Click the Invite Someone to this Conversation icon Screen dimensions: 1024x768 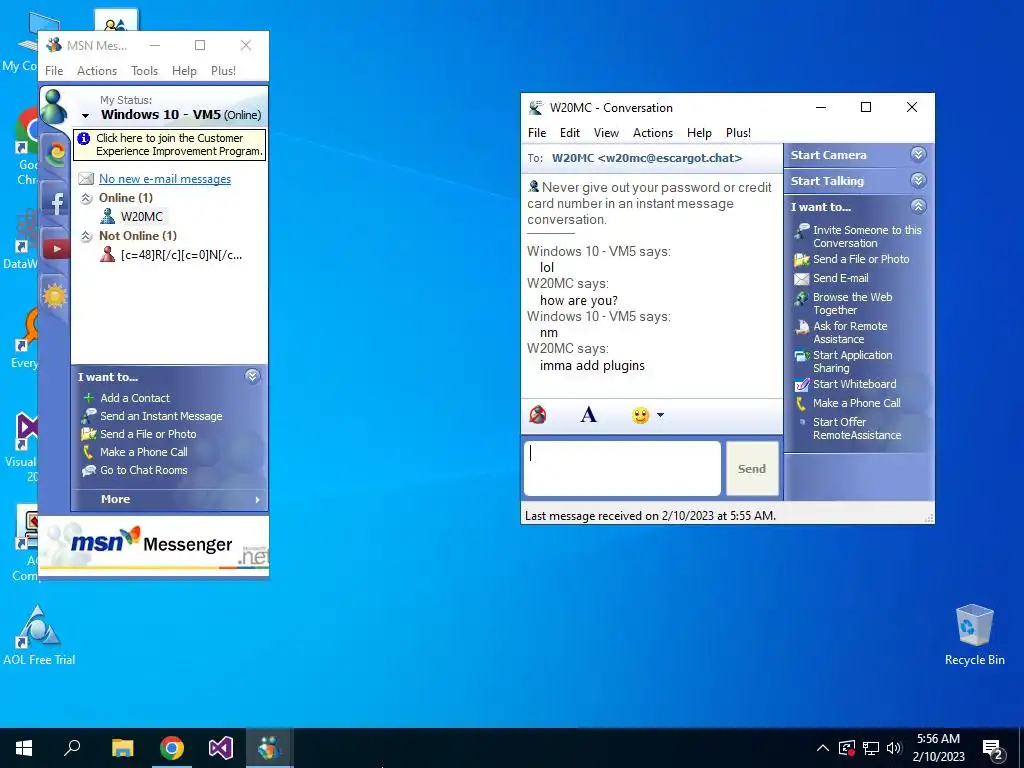tap(801, 231)
